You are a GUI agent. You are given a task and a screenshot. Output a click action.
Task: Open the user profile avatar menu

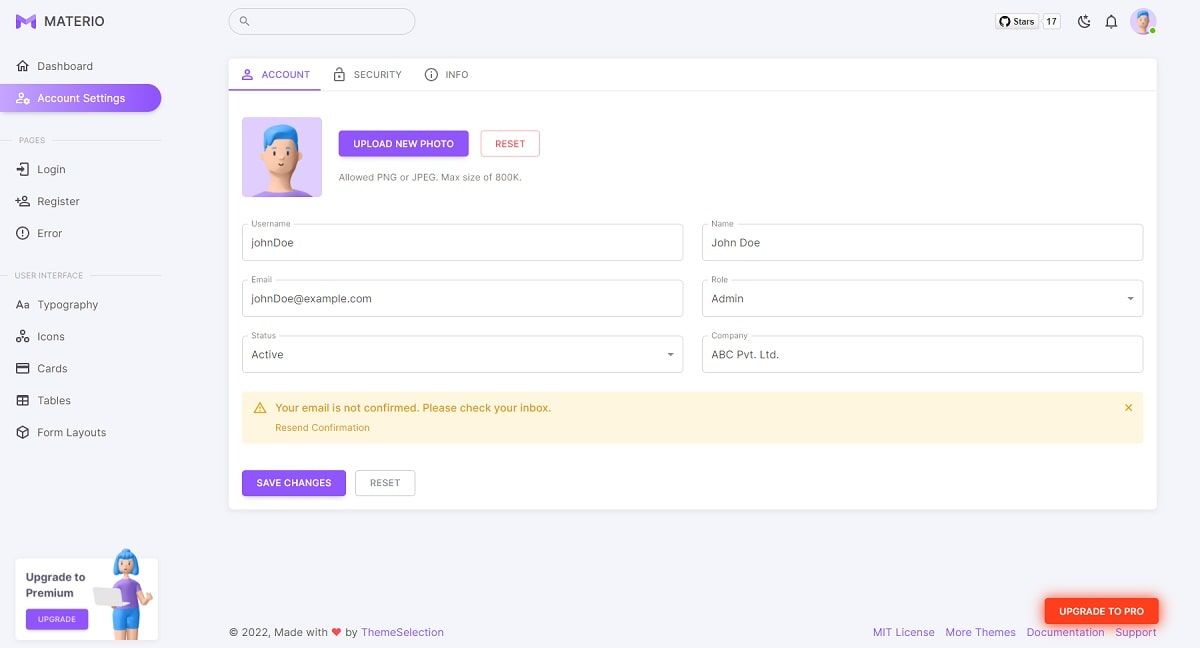point(1143,21)
